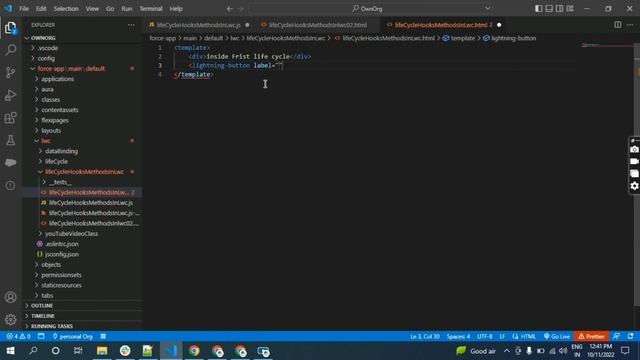Image resolution: width=640 pixels, height=360 pixels.
Task: Open Run and Debug view
Action: tap(11, 96)
